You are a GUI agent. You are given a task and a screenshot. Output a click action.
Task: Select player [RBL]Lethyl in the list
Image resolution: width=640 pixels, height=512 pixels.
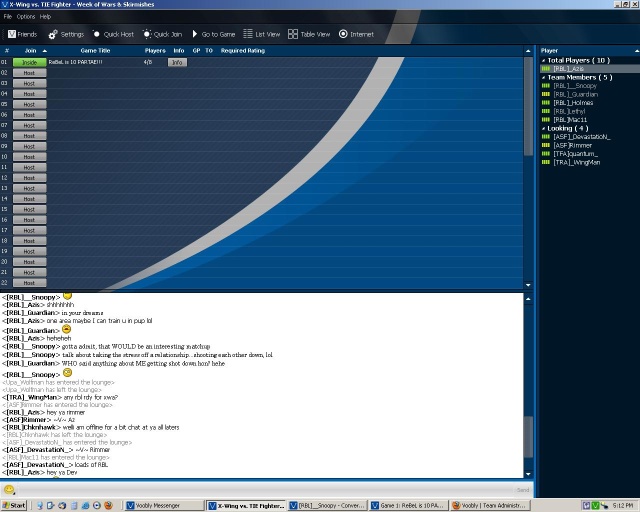click(569, 111)
